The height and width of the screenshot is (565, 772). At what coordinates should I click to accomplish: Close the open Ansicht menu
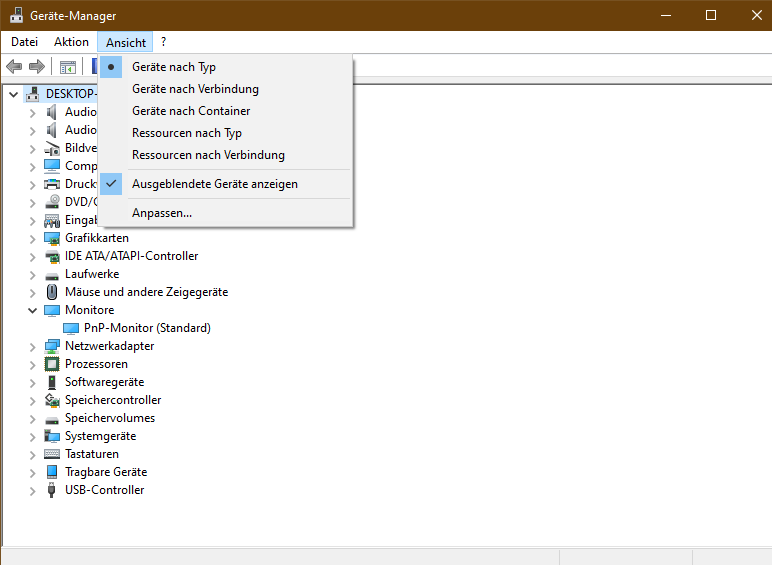(x=126, y=42)
